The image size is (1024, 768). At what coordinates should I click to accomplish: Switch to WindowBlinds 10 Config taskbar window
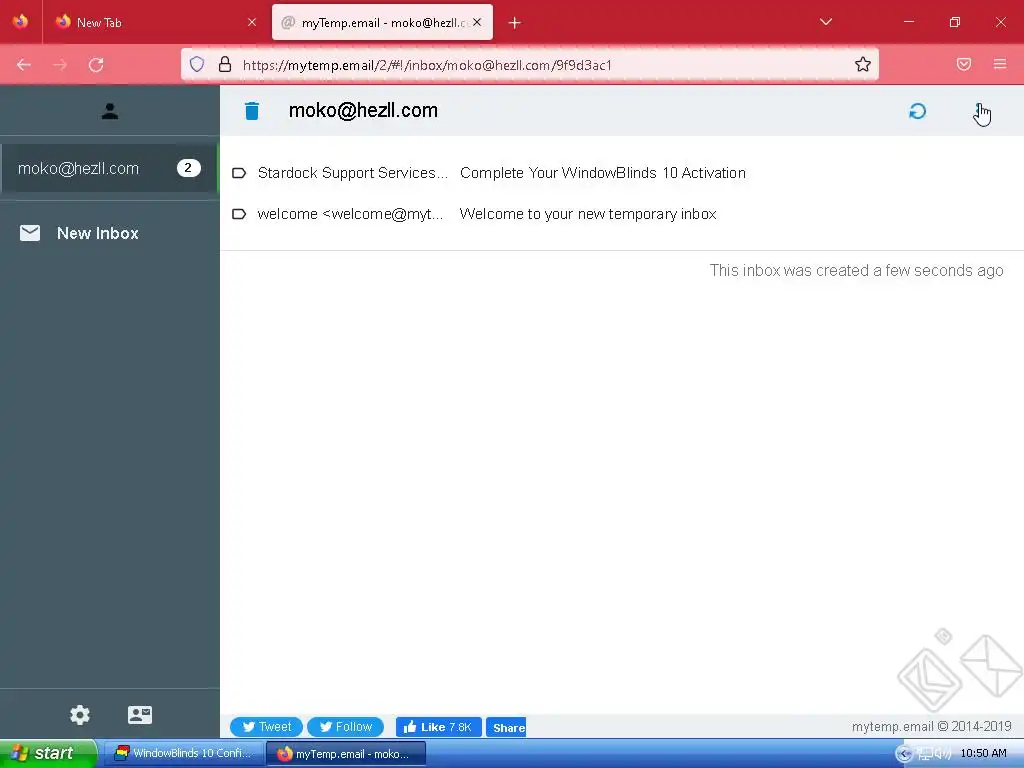tap(184, 754)
